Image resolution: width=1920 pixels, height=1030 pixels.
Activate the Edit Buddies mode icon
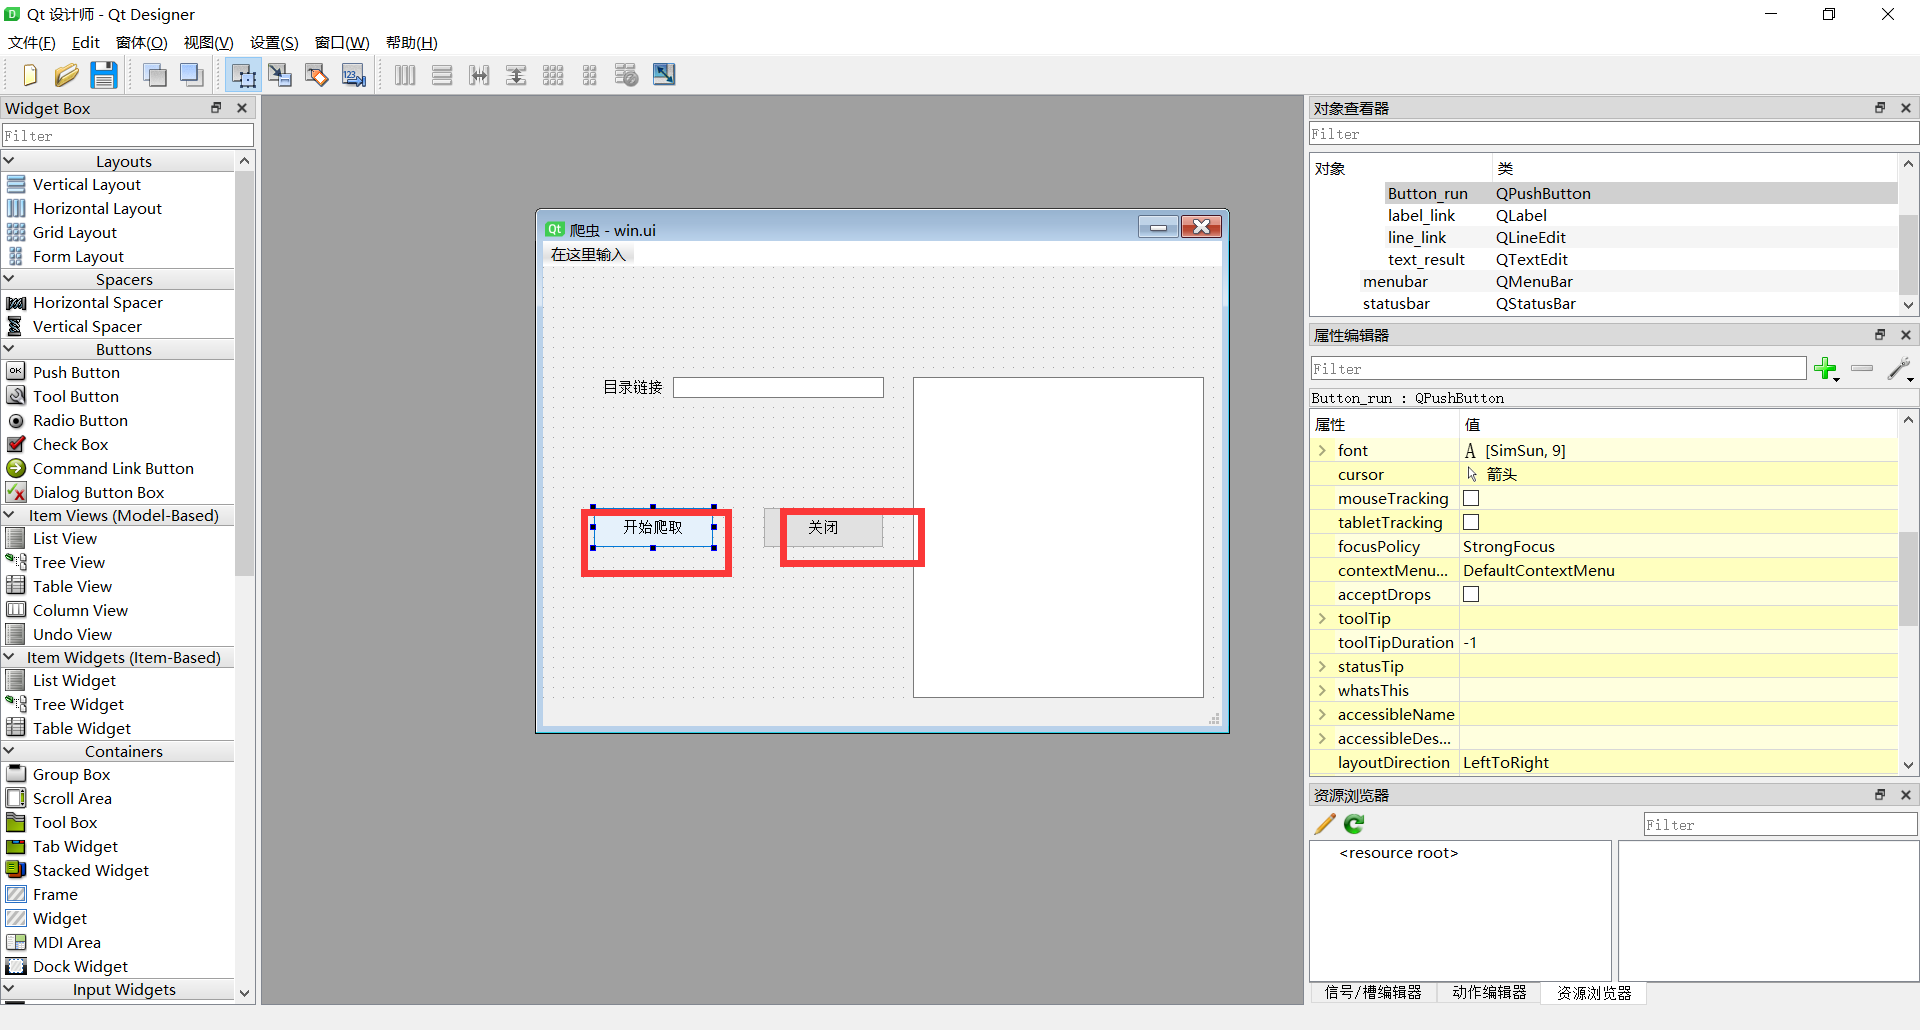tap(317, 75)
